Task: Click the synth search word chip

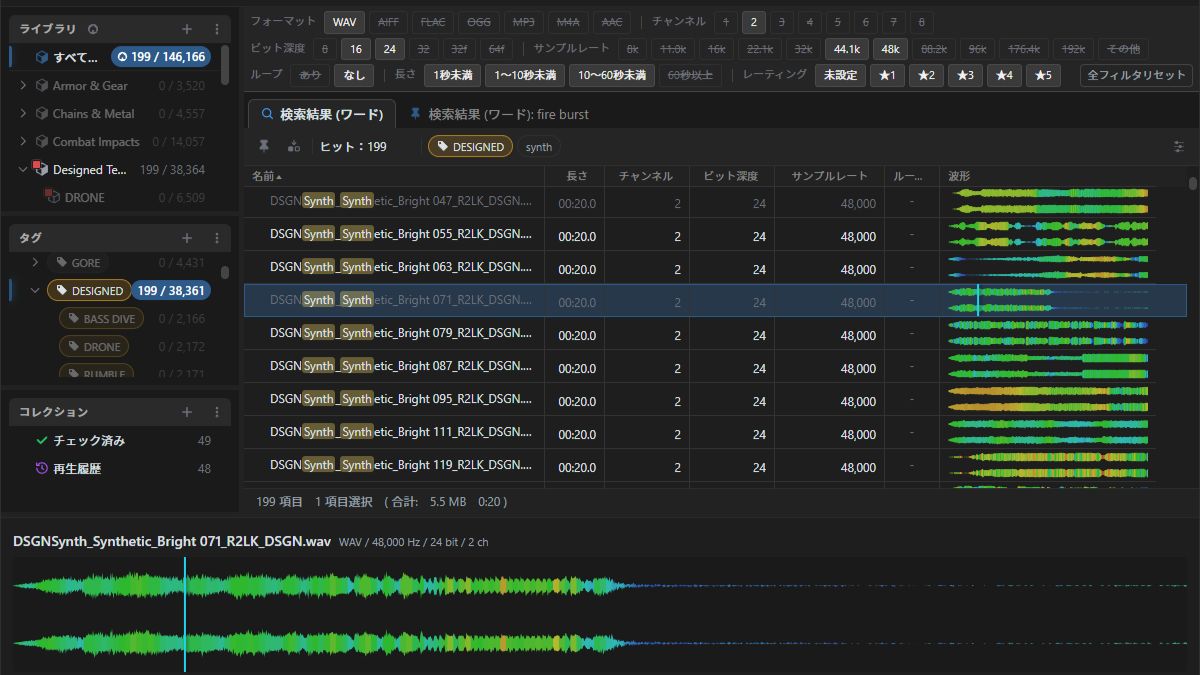Action: point(539,147)
